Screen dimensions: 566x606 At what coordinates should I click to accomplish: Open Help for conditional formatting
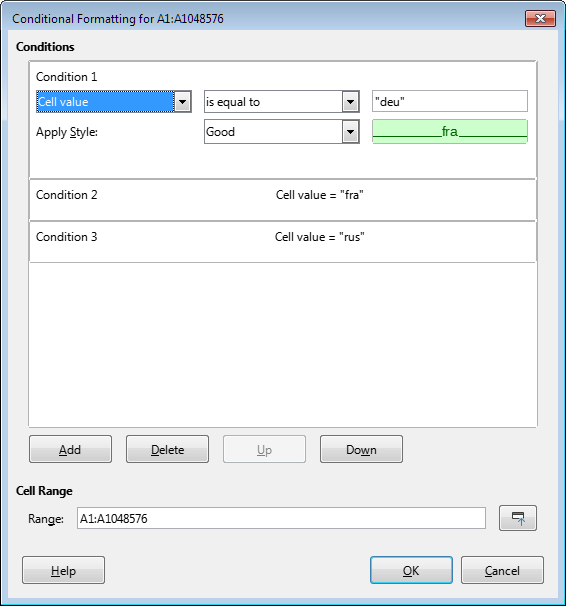pos(63,570)
